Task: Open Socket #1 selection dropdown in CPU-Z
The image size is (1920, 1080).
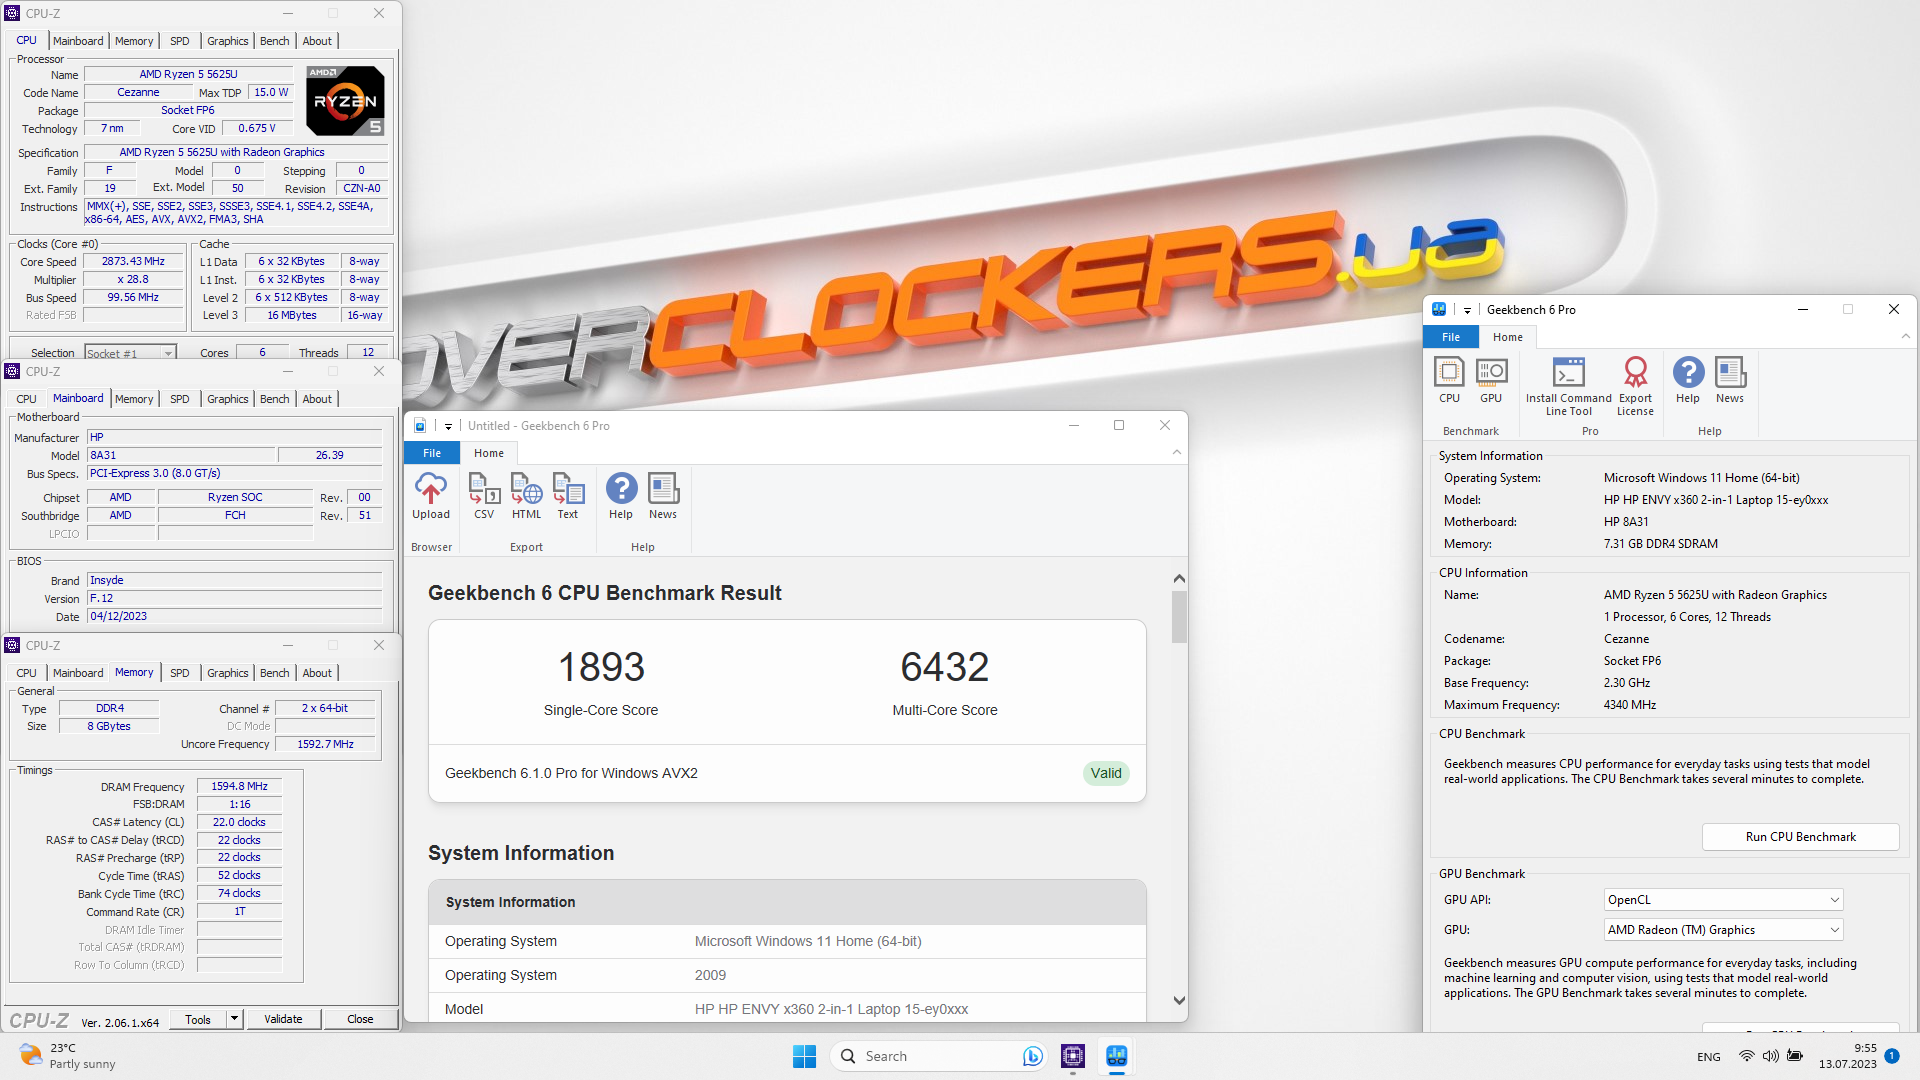Action: 130,353
